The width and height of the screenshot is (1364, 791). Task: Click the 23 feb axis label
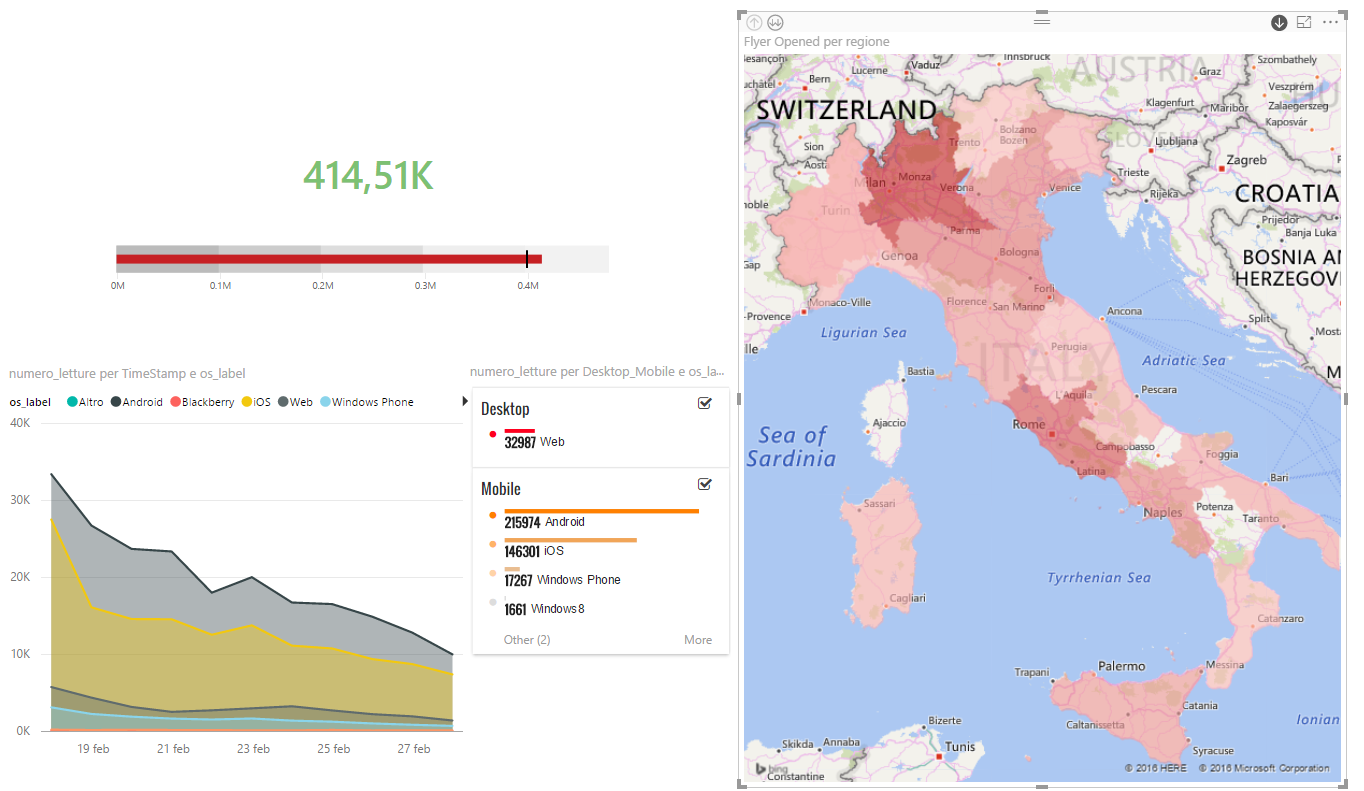pyautogui.click(x=253, y=749)
